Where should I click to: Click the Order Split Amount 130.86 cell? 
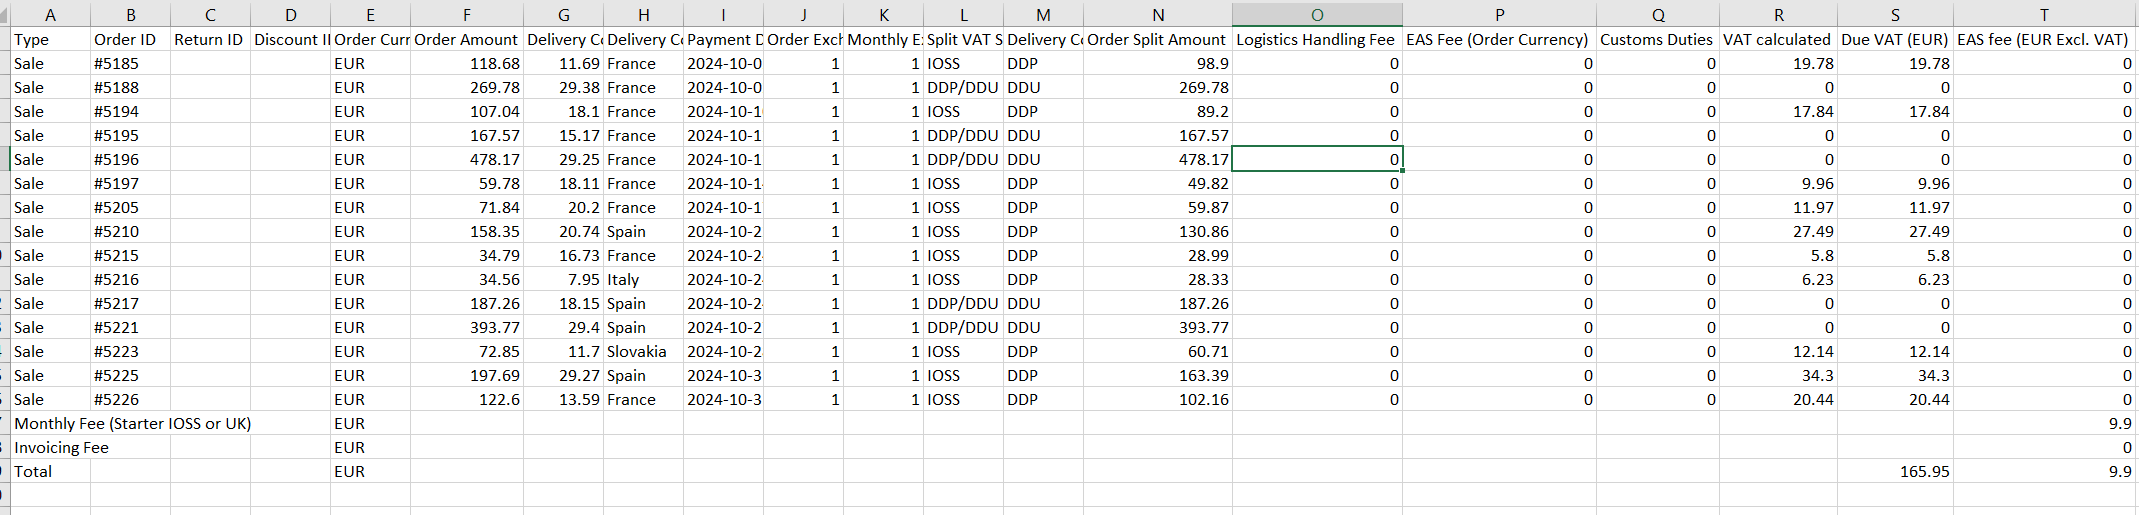[1157, 232]
